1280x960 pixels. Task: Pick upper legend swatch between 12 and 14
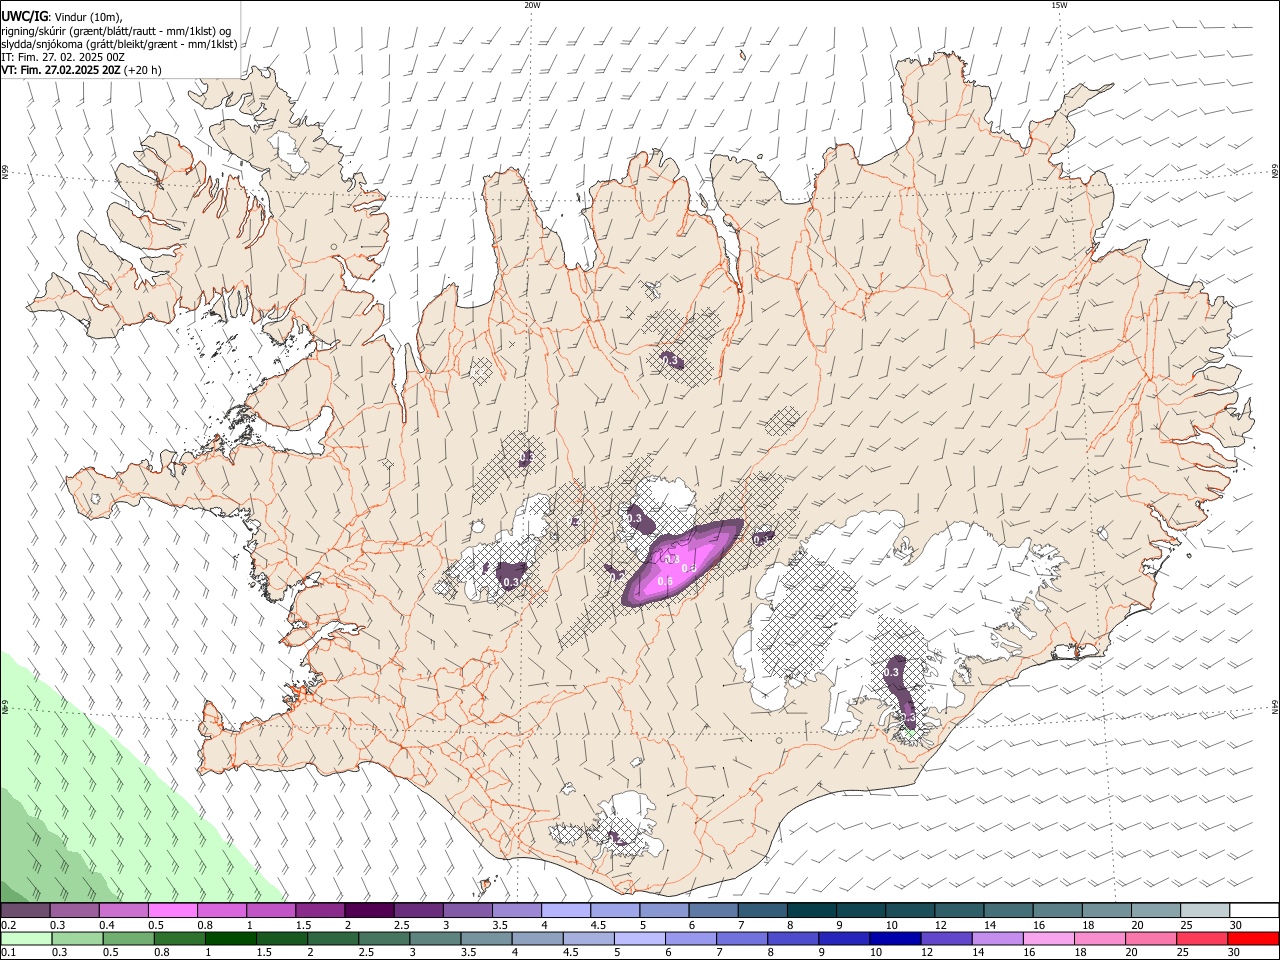pyautogui.click(x=957, y=911)
